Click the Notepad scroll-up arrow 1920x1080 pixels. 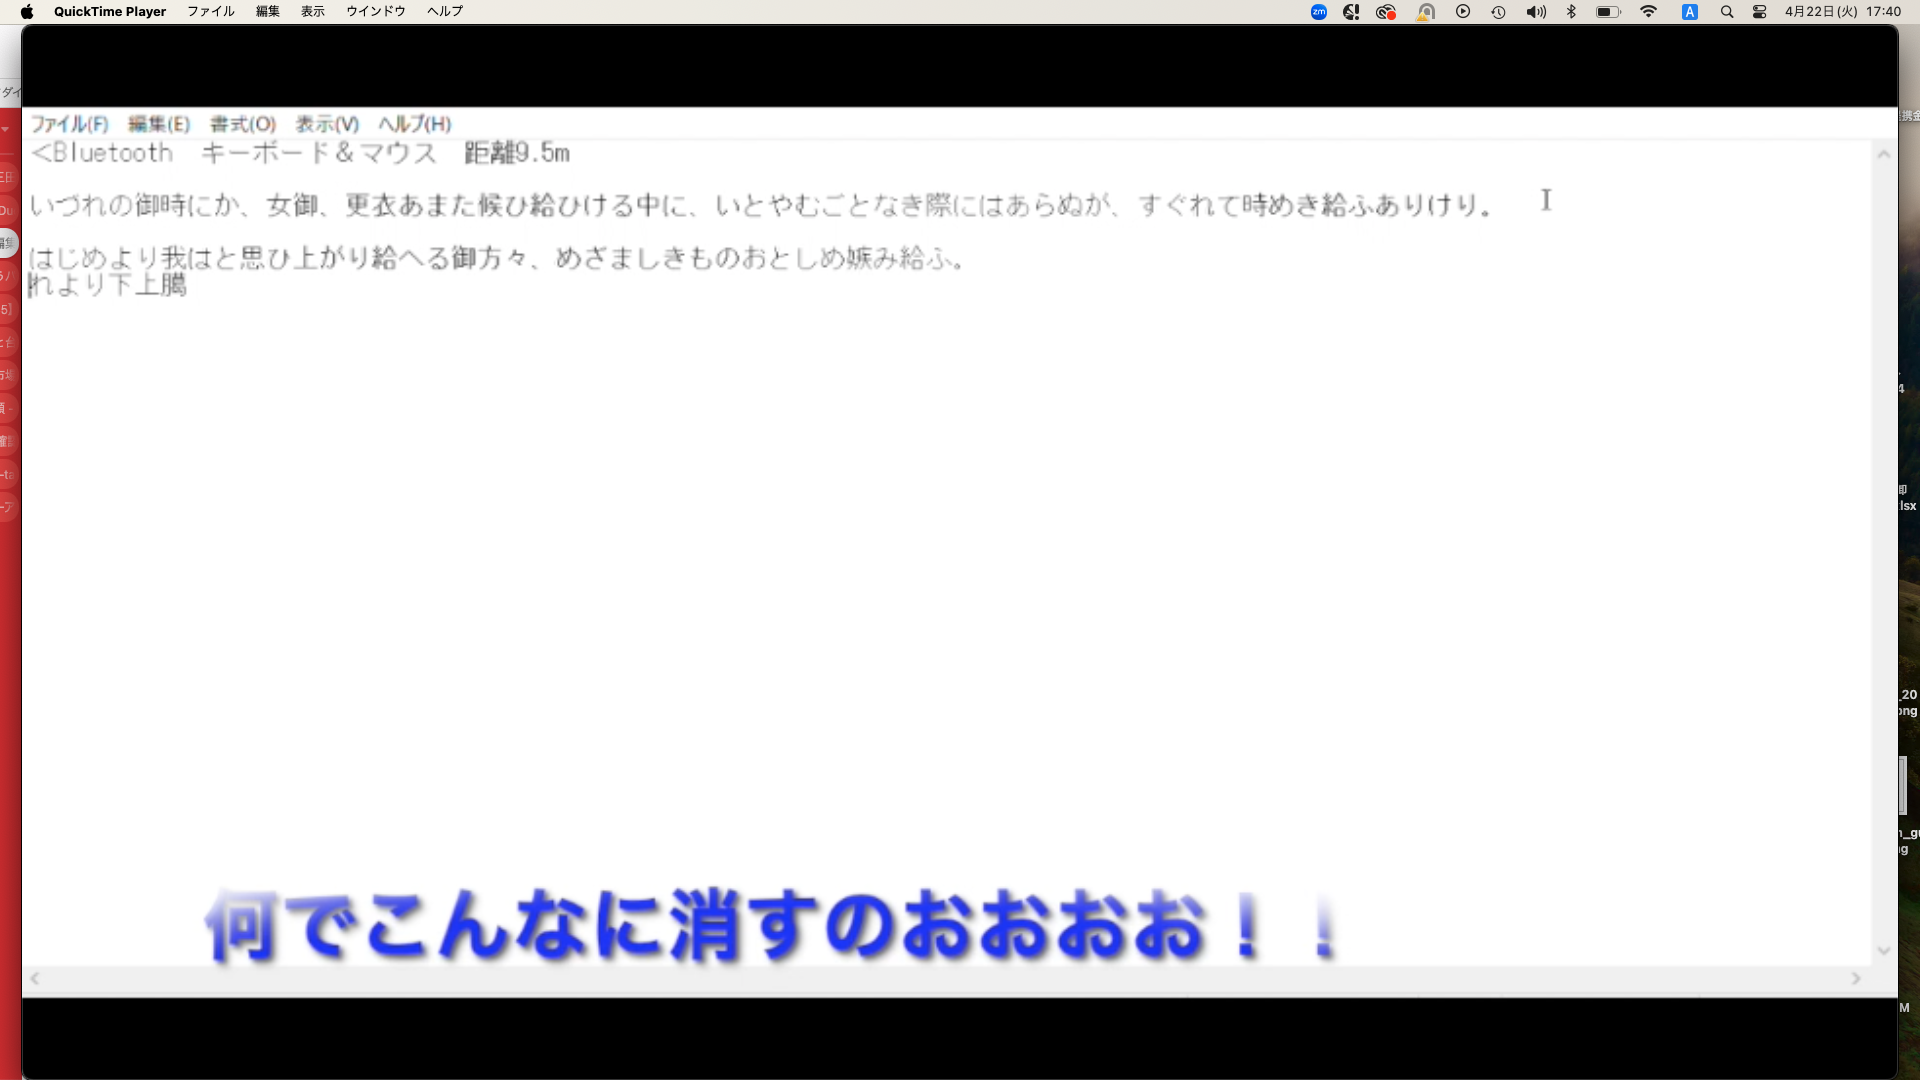click(x=1883, y=154)
